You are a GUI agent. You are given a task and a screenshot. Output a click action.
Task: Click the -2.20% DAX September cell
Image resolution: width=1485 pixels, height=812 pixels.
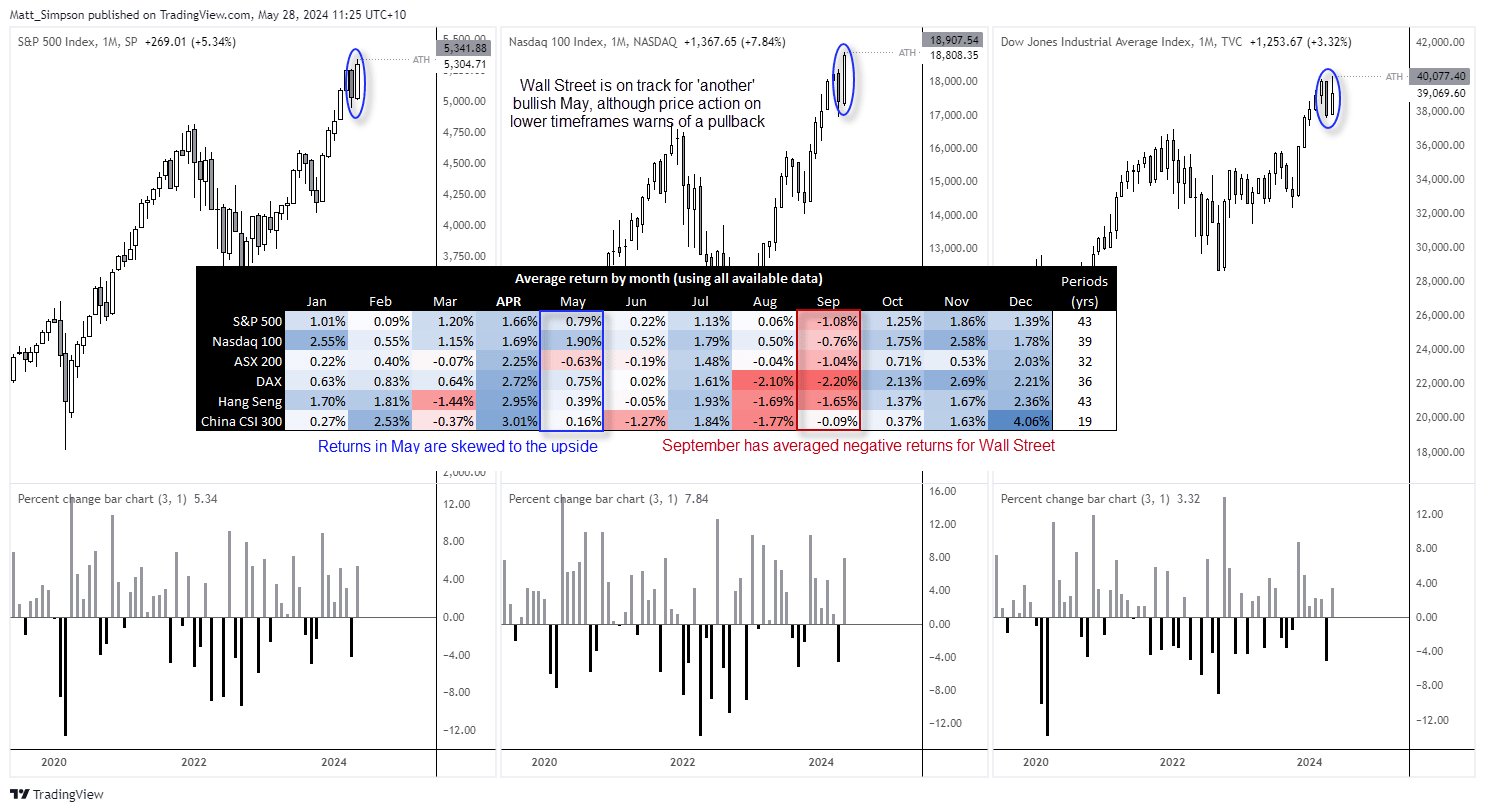(x=828, y=381)
